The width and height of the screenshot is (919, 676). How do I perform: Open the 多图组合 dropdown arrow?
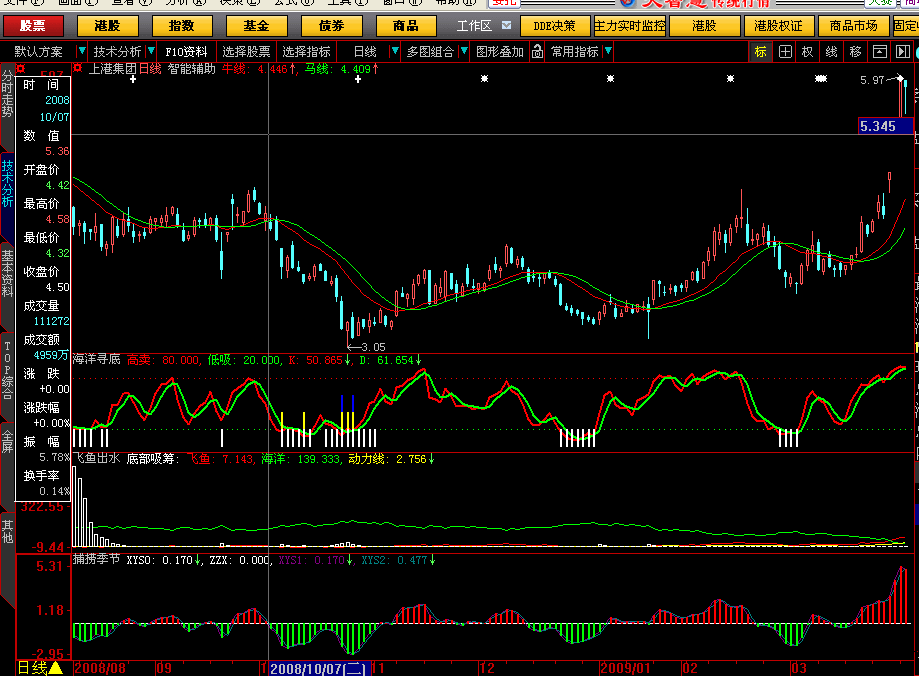tap(463, 52)
